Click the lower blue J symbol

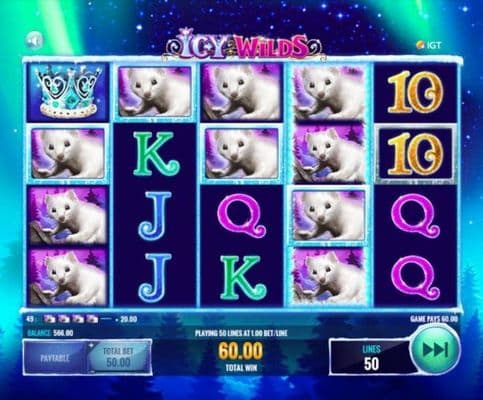coord(155,277)
